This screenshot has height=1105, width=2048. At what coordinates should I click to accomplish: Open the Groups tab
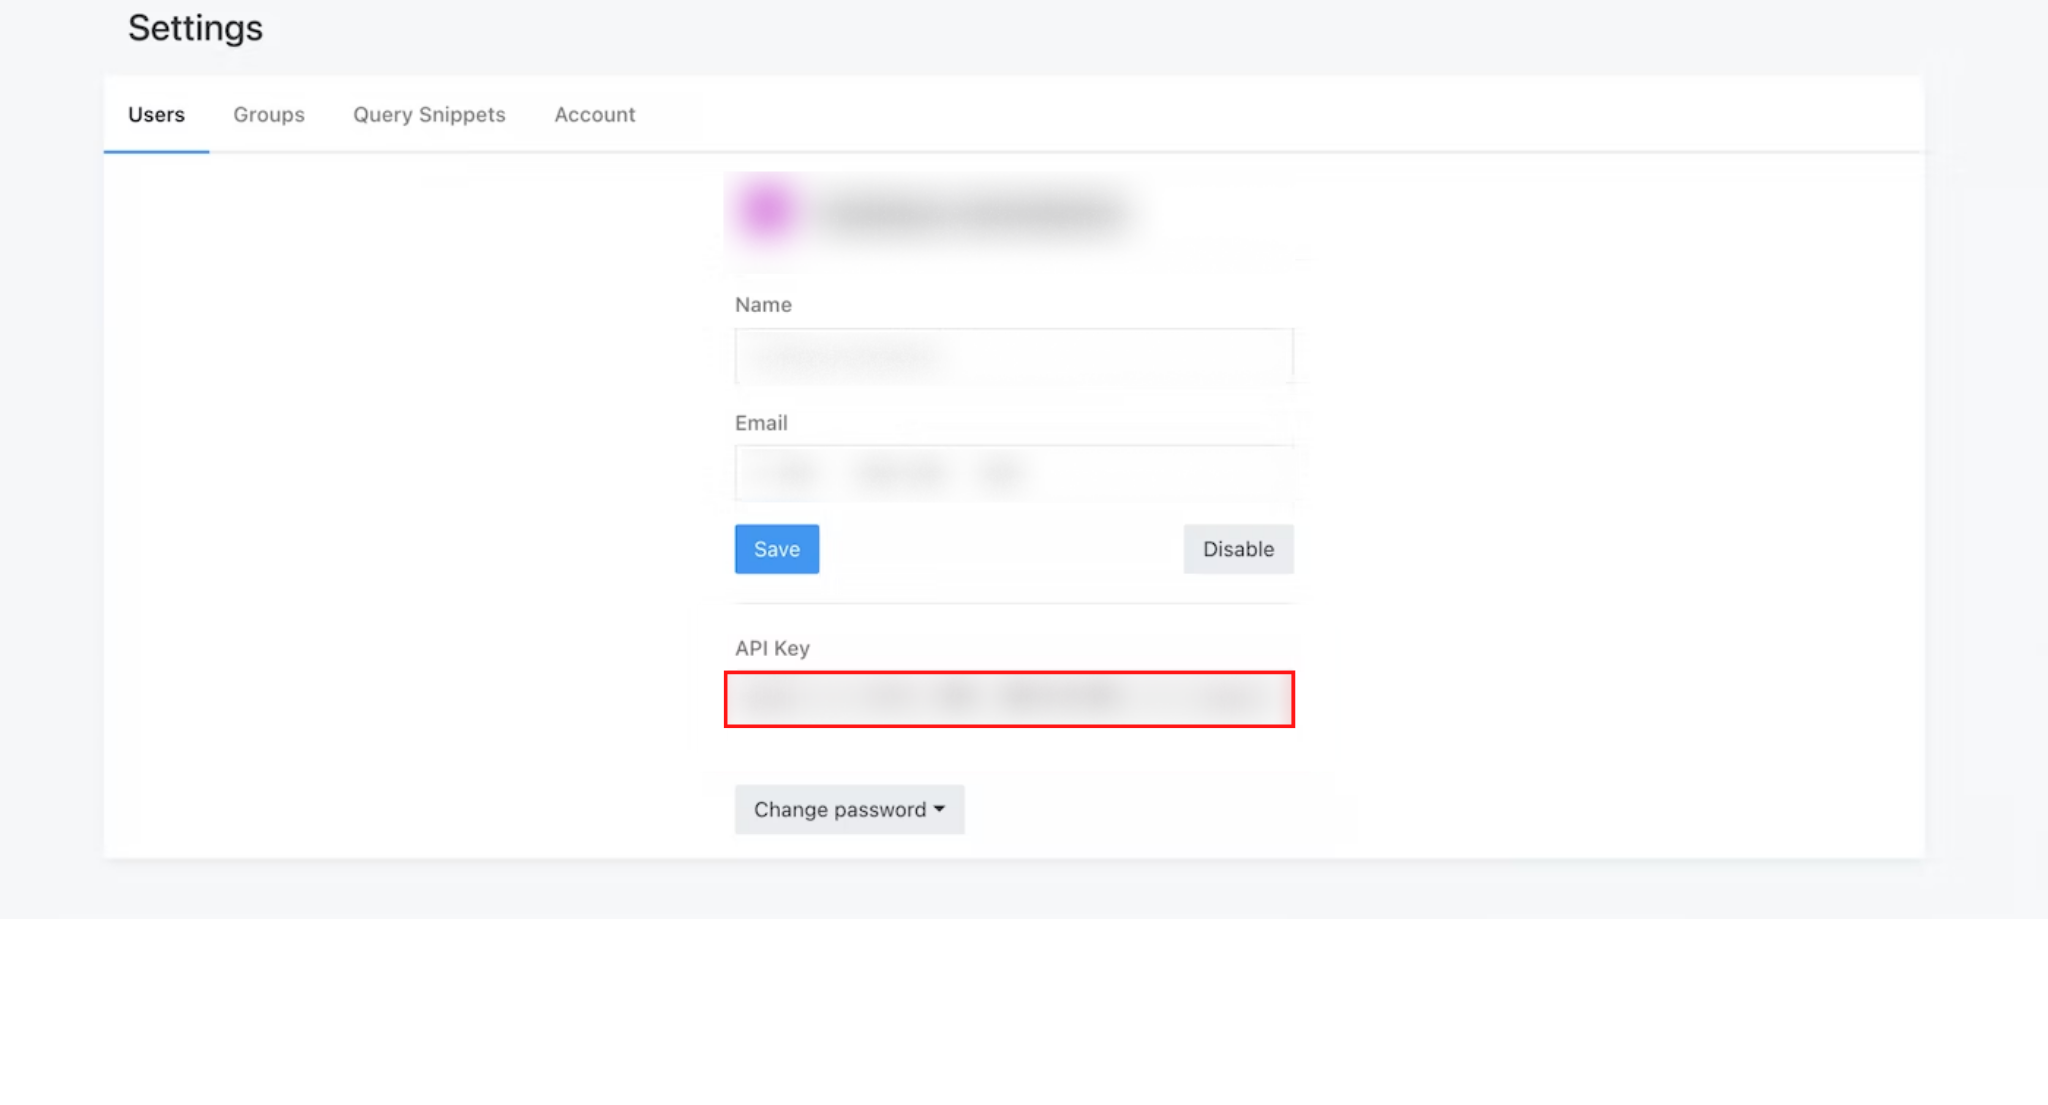click(268, 115)
